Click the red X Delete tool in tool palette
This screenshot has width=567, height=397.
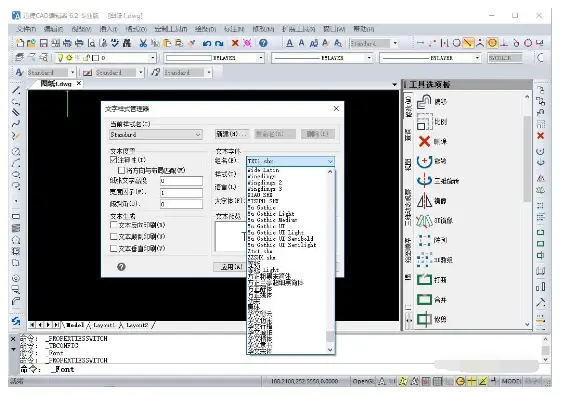click(x=432, y=141)
